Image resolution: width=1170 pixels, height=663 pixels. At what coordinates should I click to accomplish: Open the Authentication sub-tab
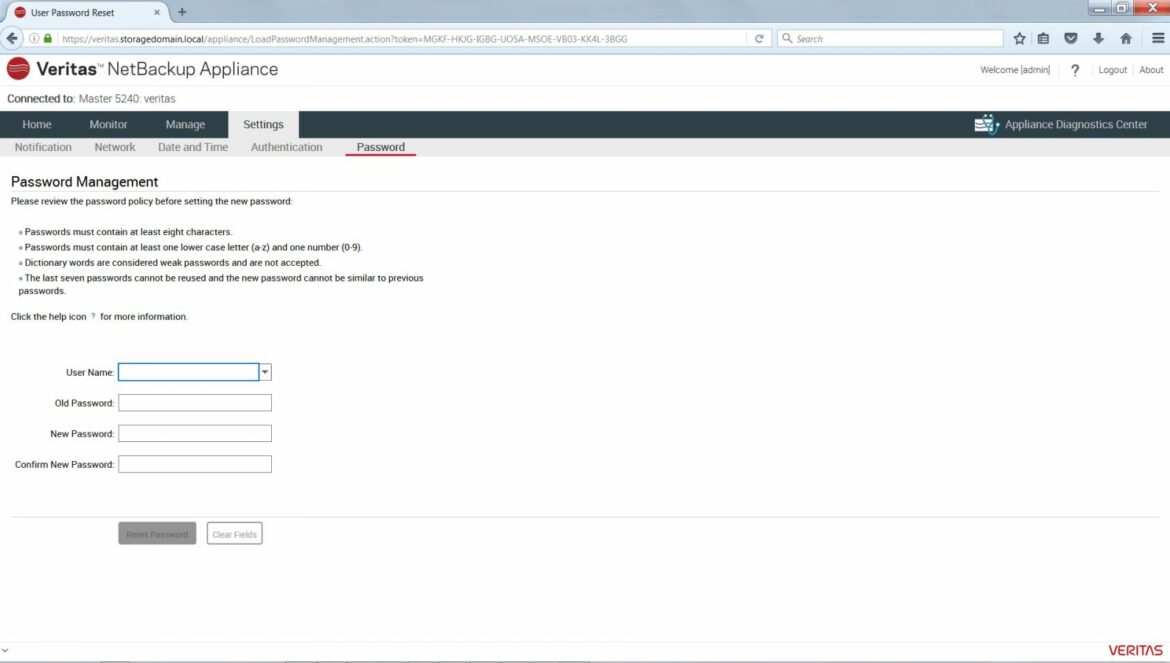(287, 147)
